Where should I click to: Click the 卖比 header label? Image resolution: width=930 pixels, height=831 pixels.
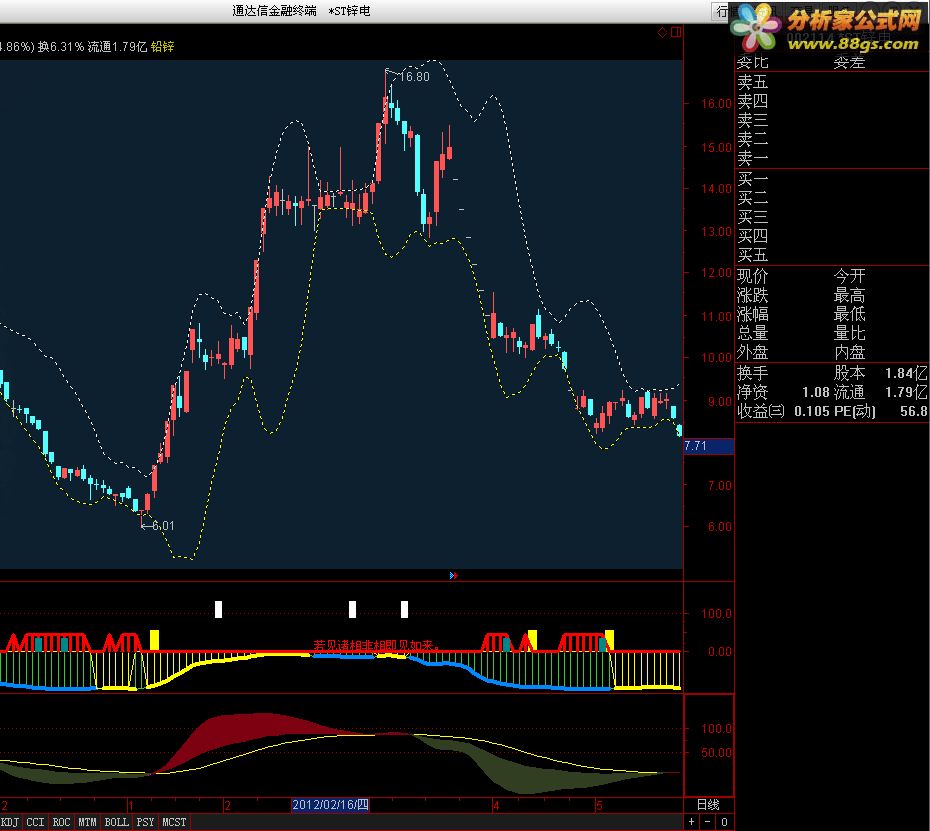[753, 62]
